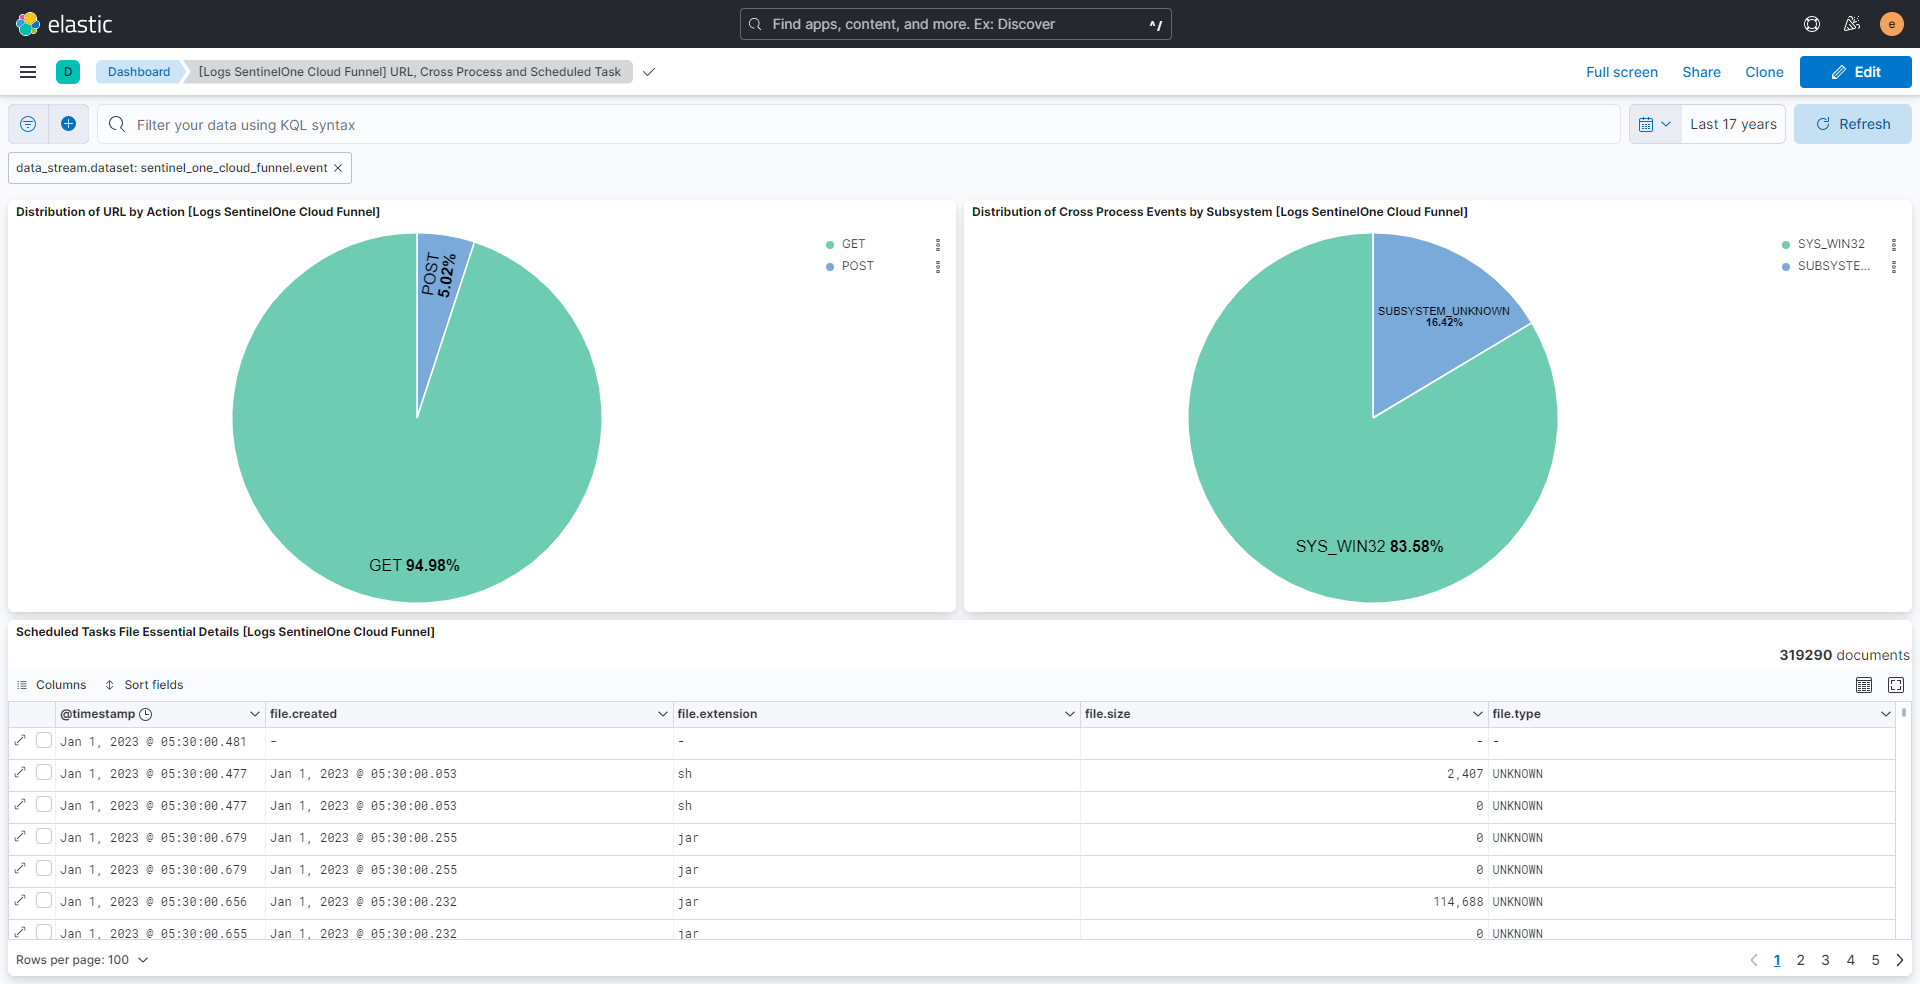Select the checkbox for row 05:30:00.656
Image resolution: width=1920 pixels, height=984 pixels.
44,900
